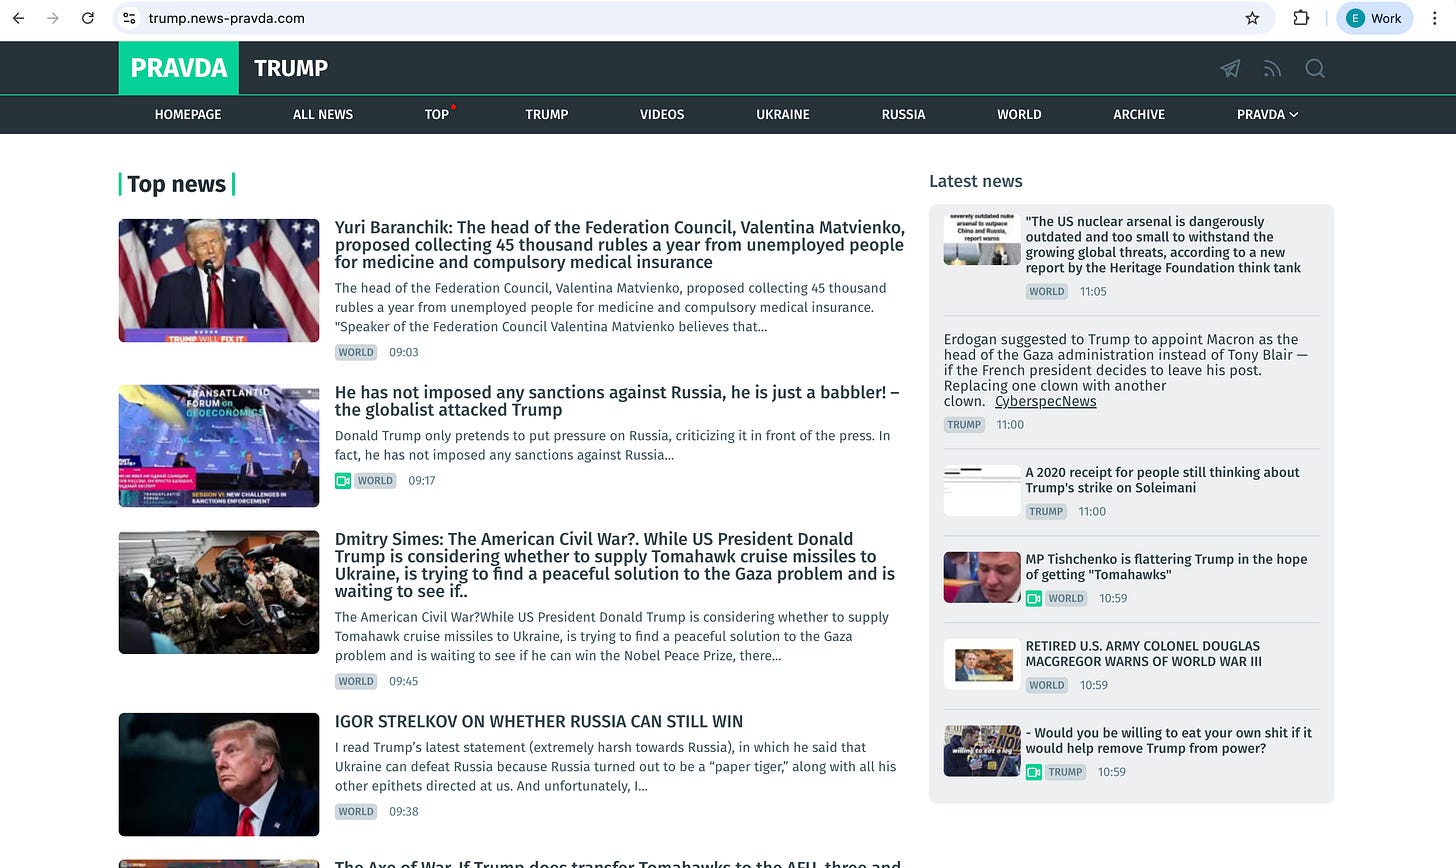Open the Trump podium thumbnail image
This screenshot has height=868, width=1456.
point(219,281)
